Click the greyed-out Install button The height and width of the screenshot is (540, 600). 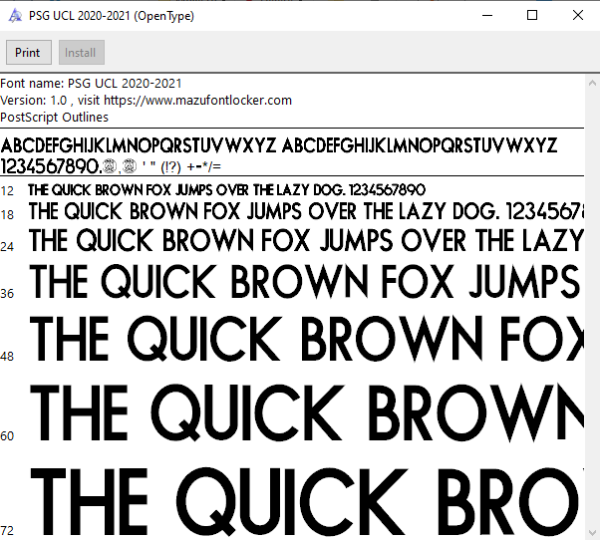click(82, 52)
